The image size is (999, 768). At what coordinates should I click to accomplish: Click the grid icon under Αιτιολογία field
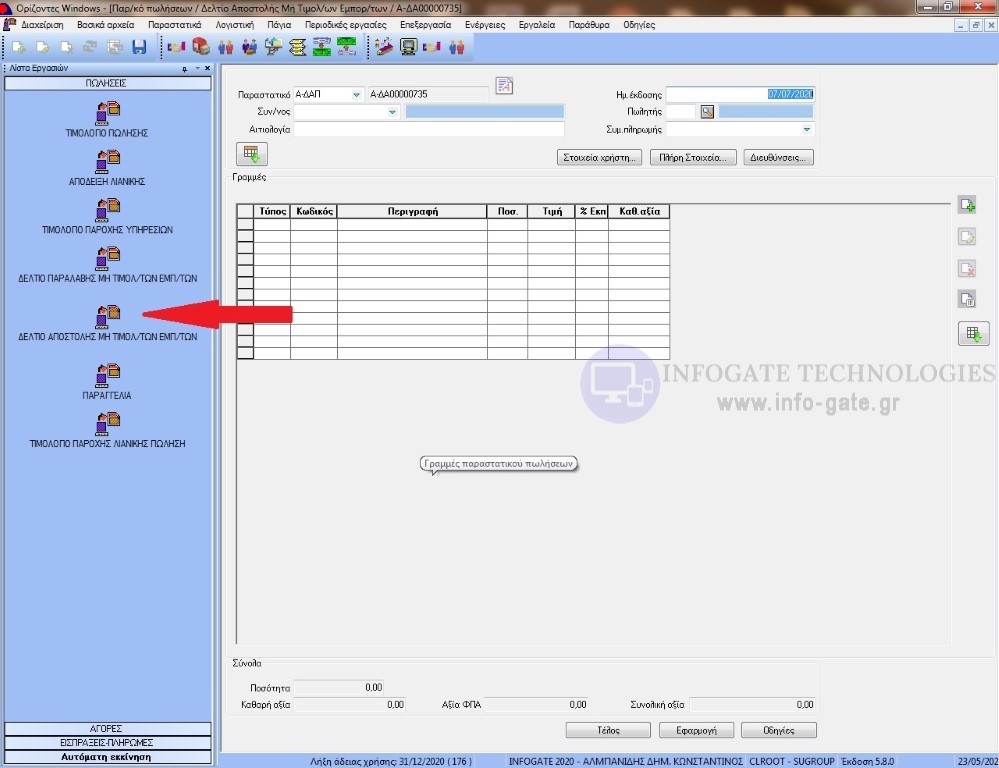click(x=251, y=154)
